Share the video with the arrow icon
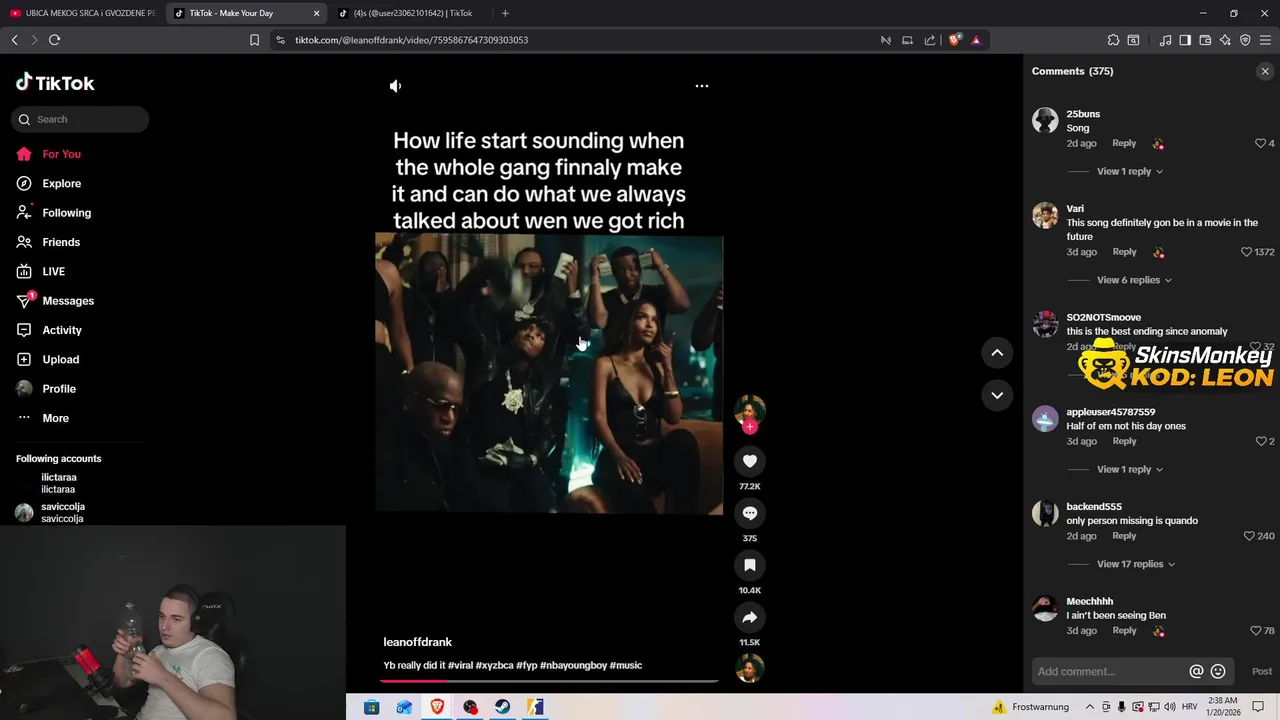Viewport: 1280px width, 720px height. 750,617
